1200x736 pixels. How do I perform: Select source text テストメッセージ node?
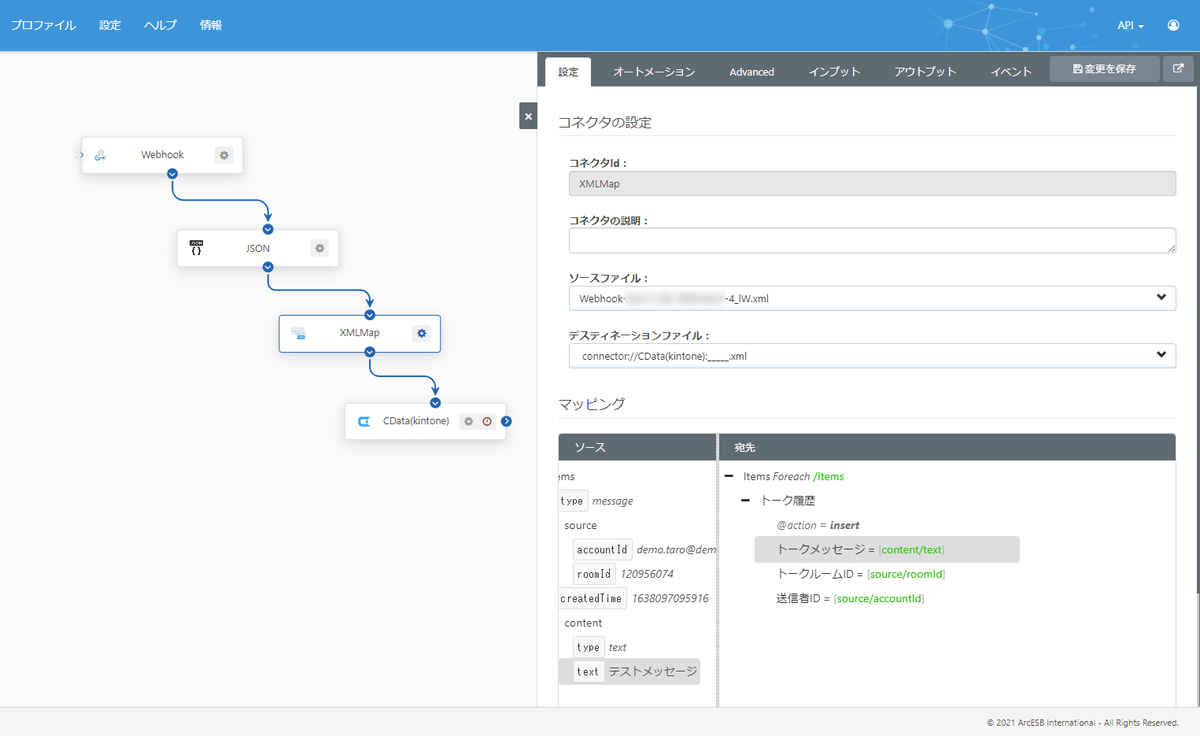[630, 671]
